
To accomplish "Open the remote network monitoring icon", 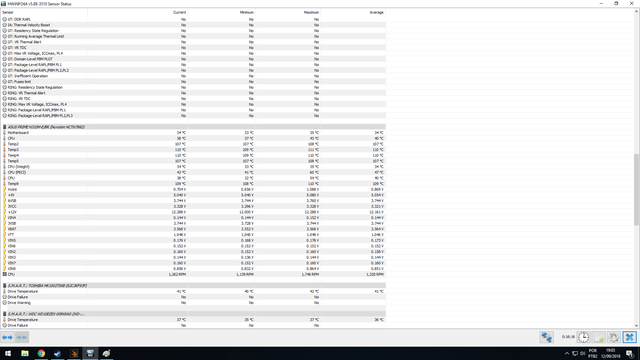I will (547, 337).
